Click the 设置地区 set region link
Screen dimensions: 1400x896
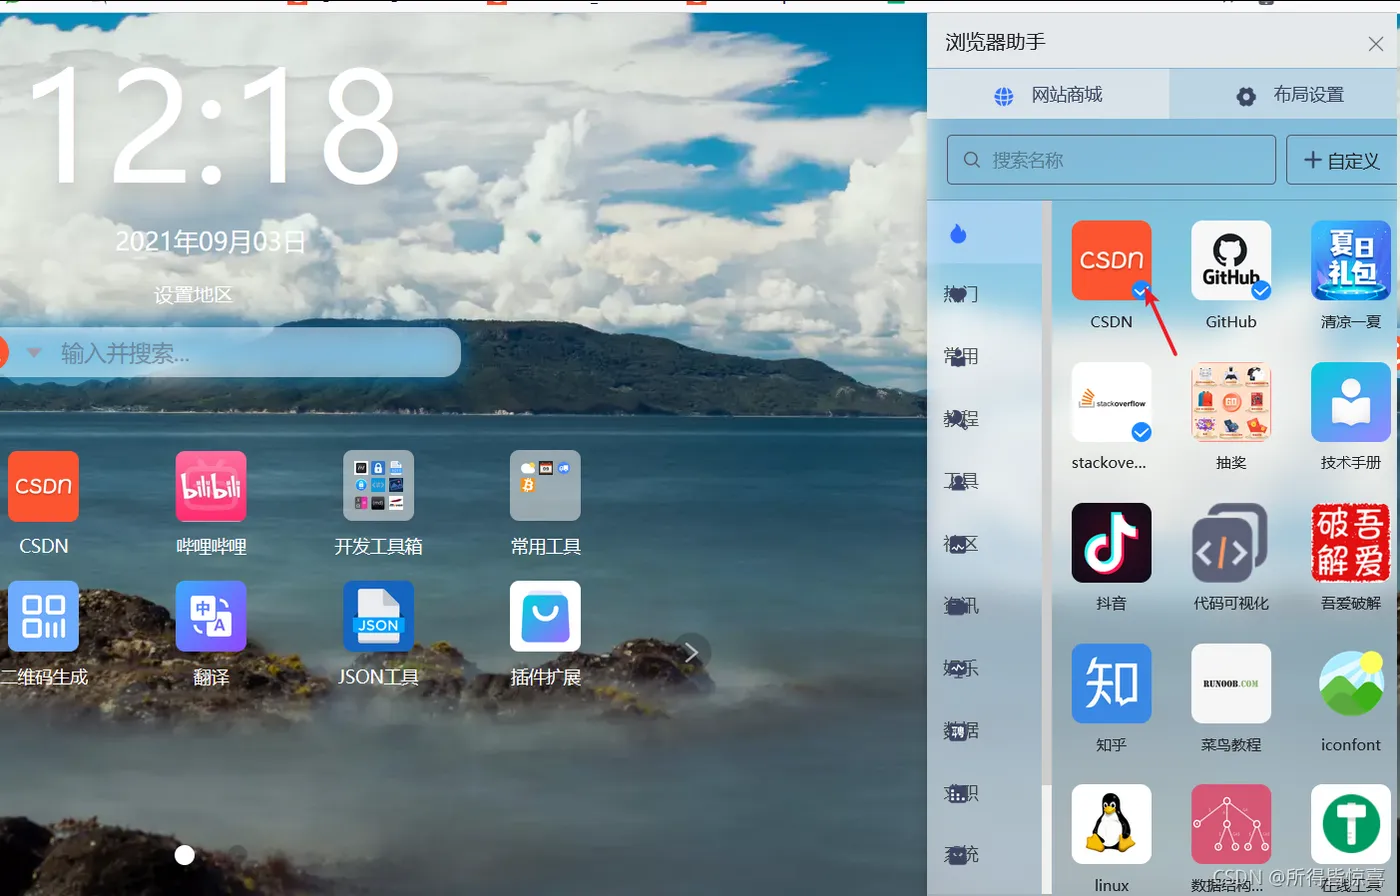(x=193, y=295)
